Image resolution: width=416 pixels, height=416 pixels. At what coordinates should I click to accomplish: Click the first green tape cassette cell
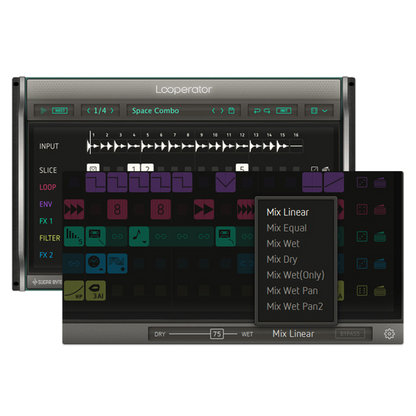coord(96,236)
